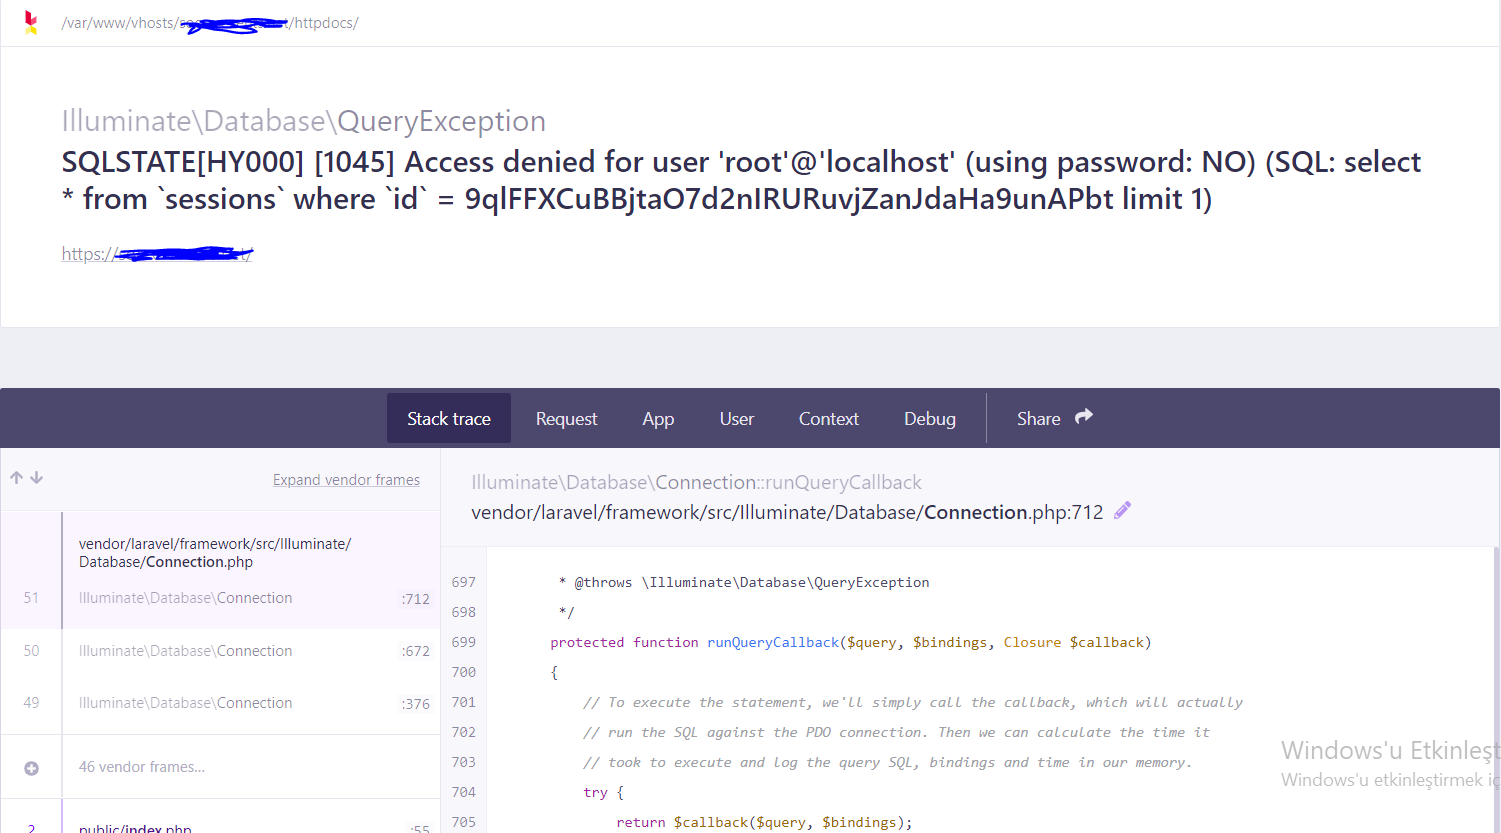The width and height of the screenshot is (1501, 833).
Task: Click Expand vendor frames link
Action: click(x=346, y=480)
